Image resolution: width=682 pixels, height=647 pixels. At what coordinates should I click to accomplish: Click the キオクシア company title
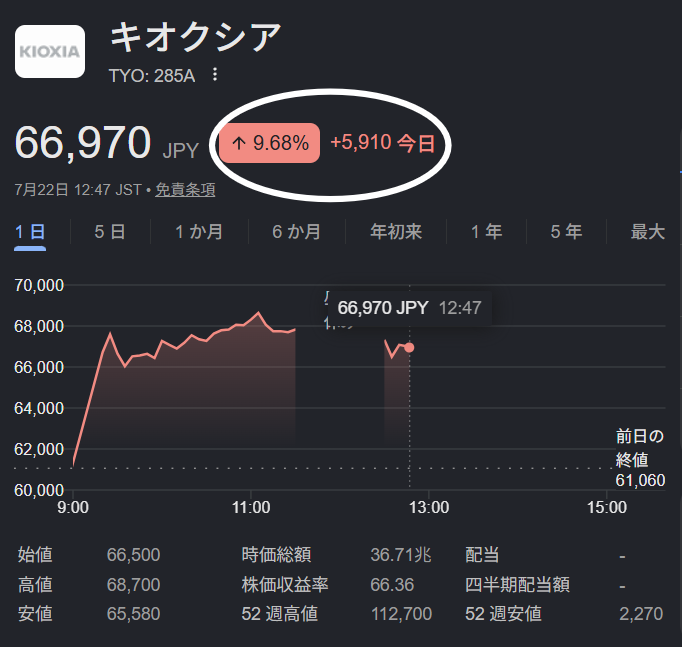[x=195, y=37]
